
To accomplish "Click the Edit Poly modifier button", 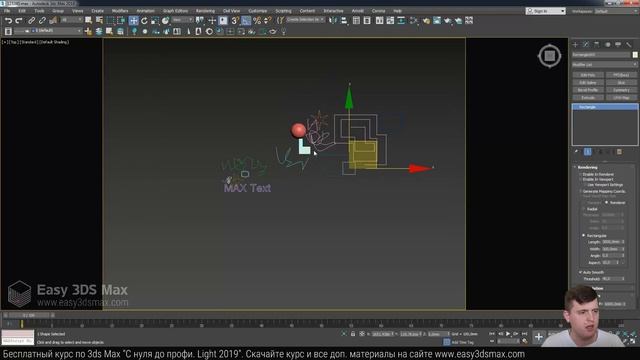I will 588,75.
